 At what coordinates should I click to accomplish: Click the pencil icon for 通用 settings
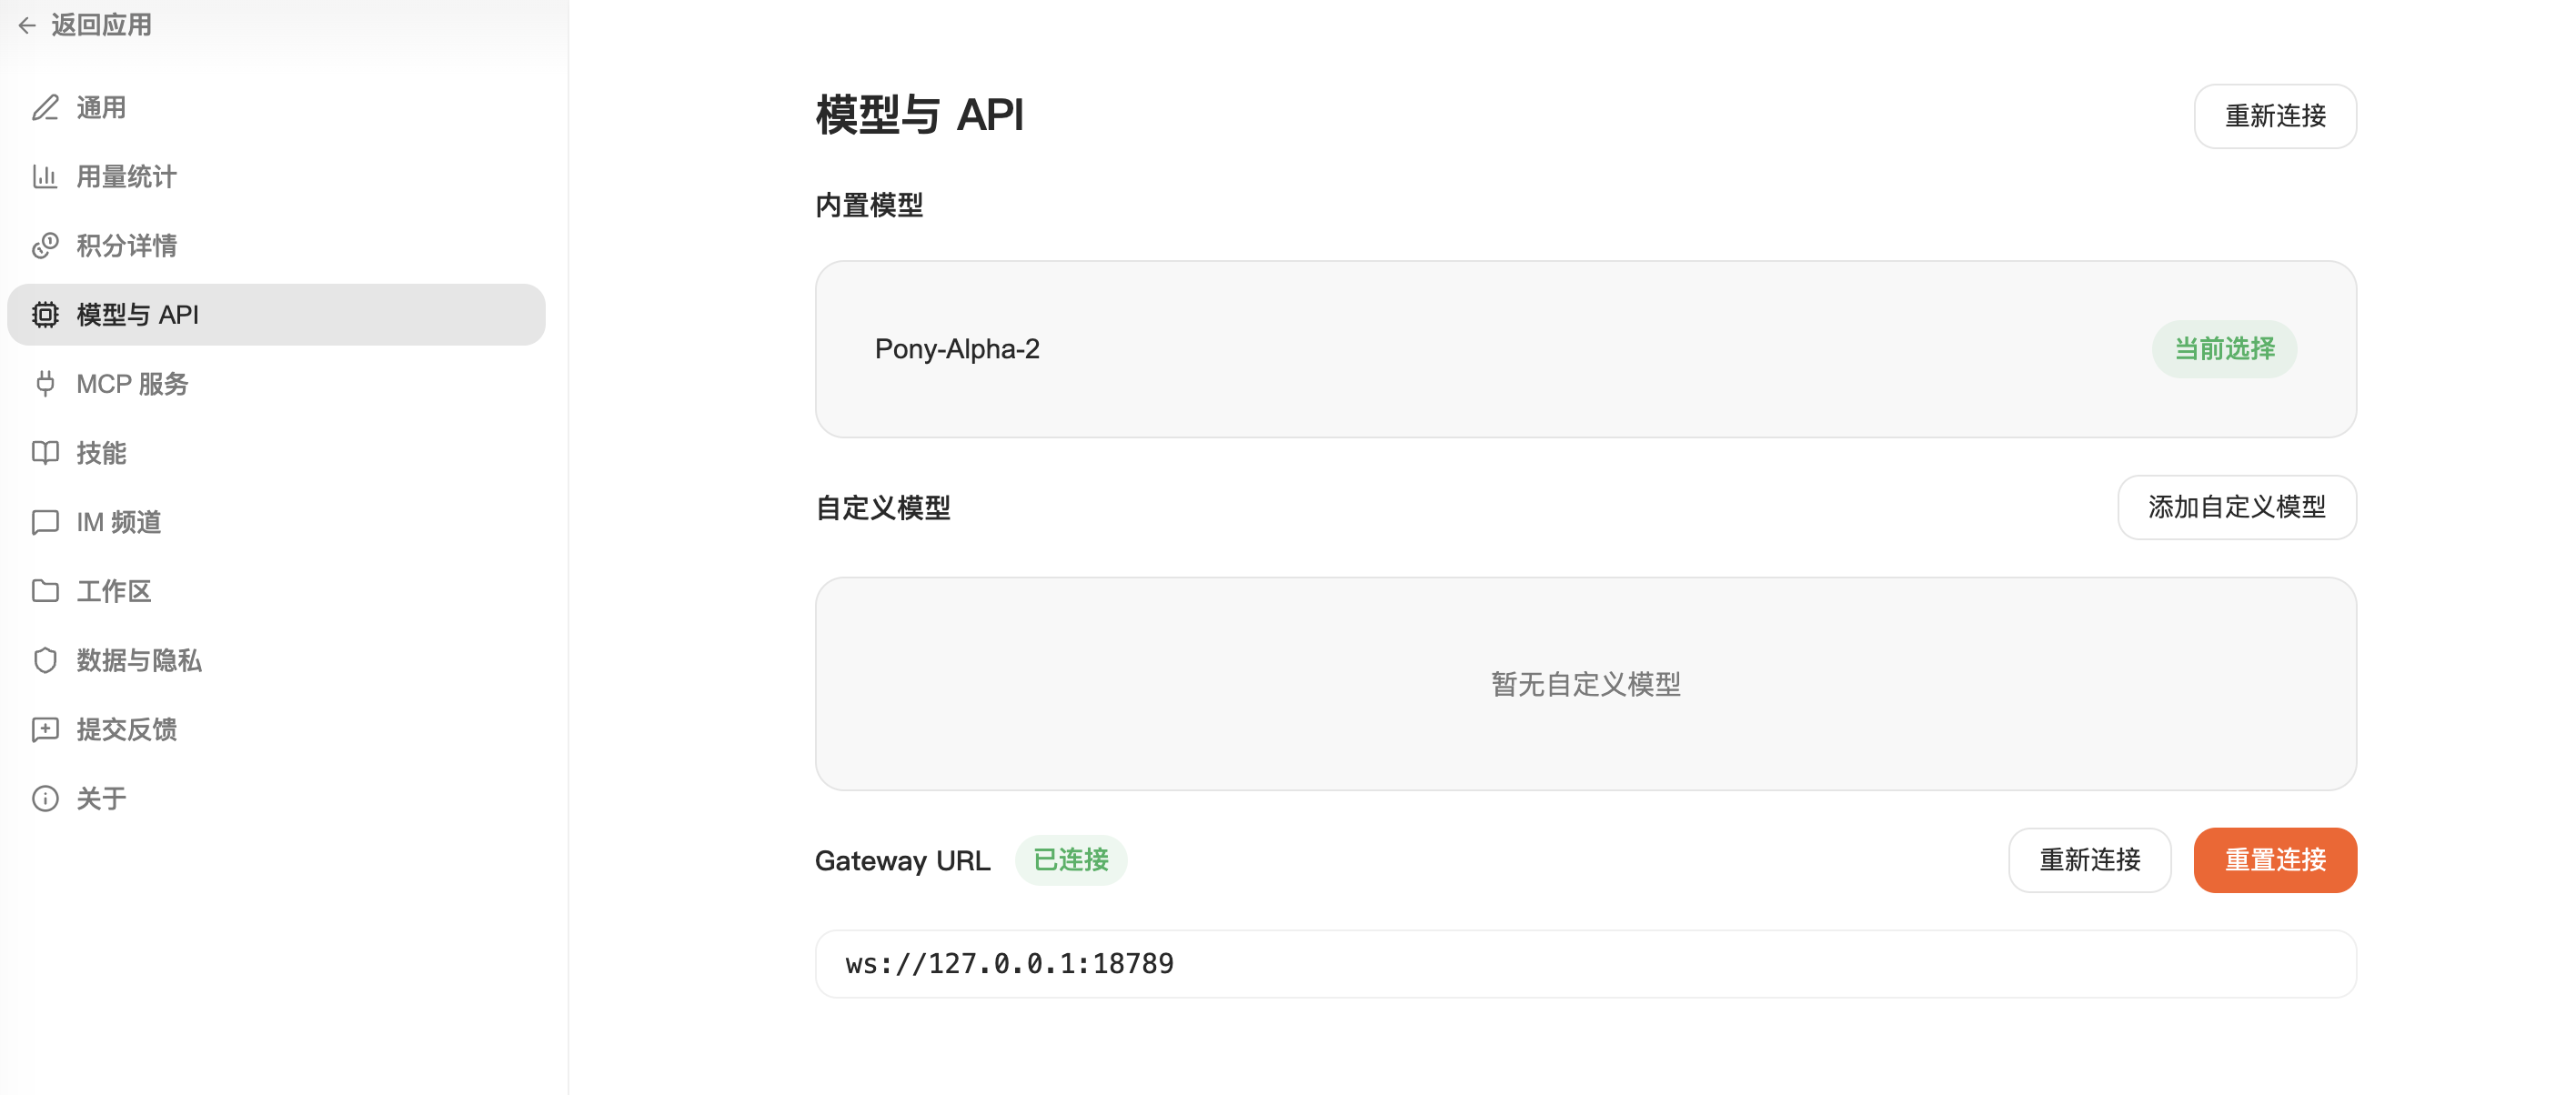click(45, 107)
